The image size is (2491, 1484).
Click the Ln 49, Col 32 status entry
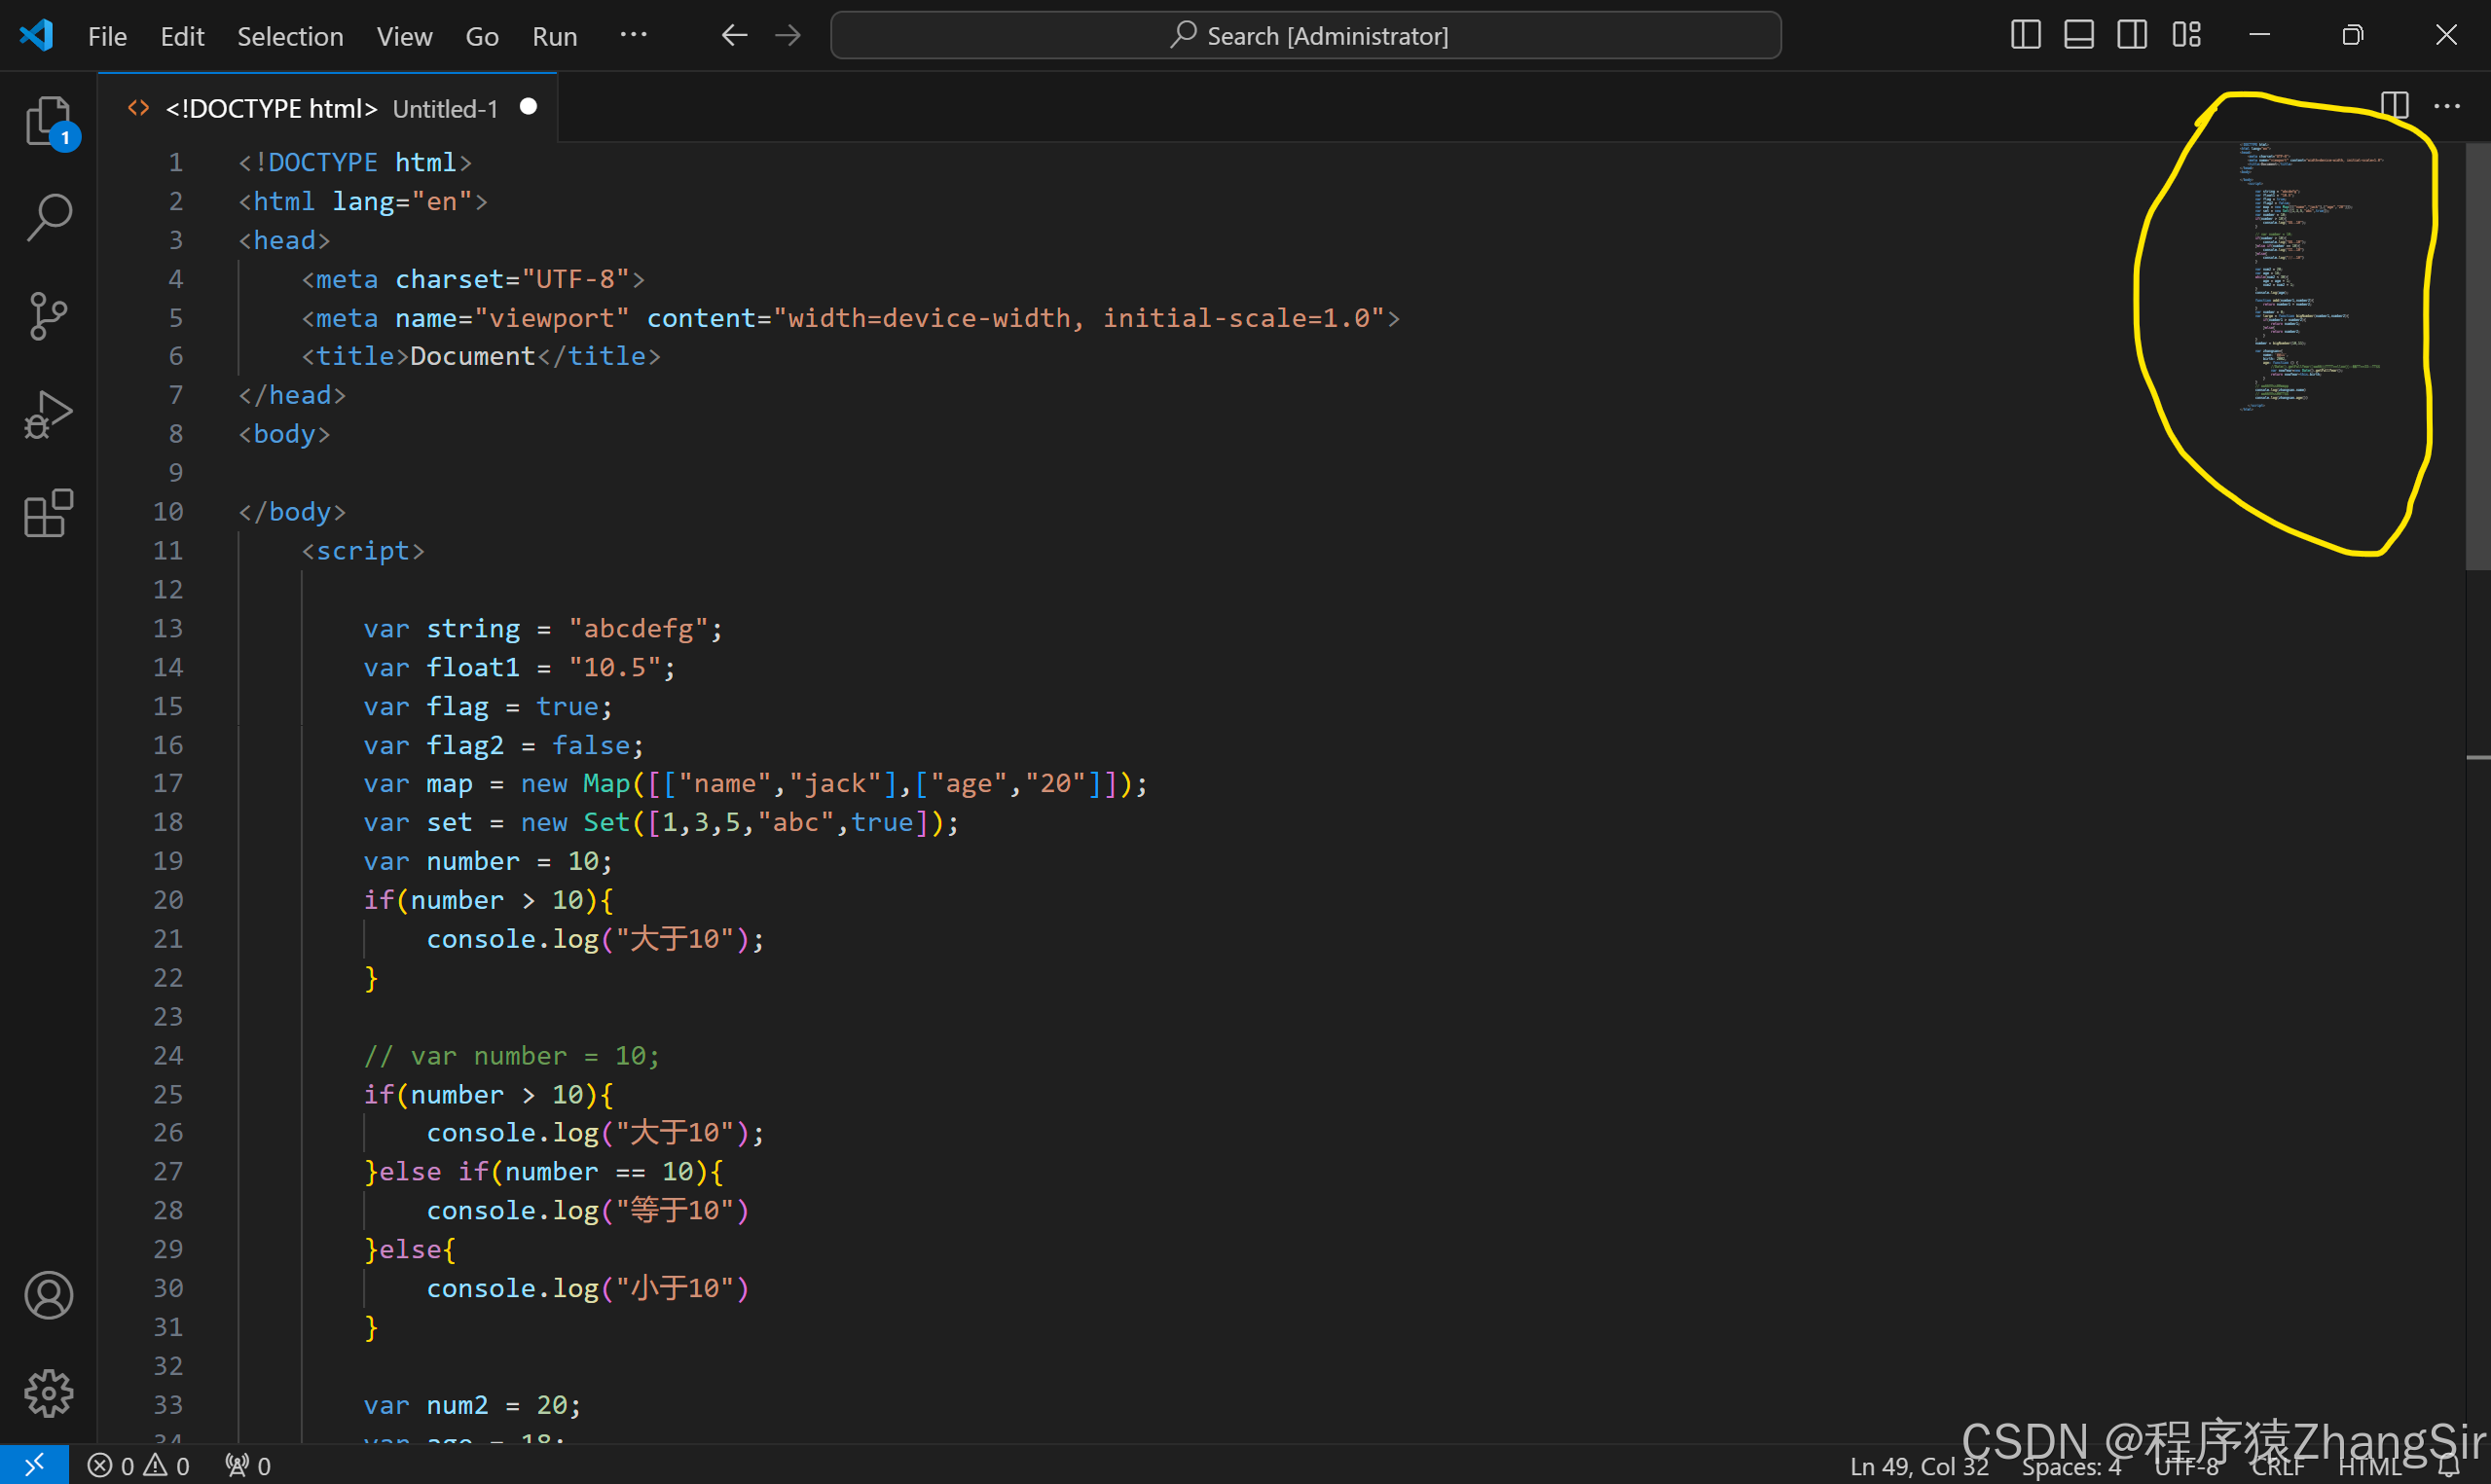pyautogui.click(x=1918, y=1466)
